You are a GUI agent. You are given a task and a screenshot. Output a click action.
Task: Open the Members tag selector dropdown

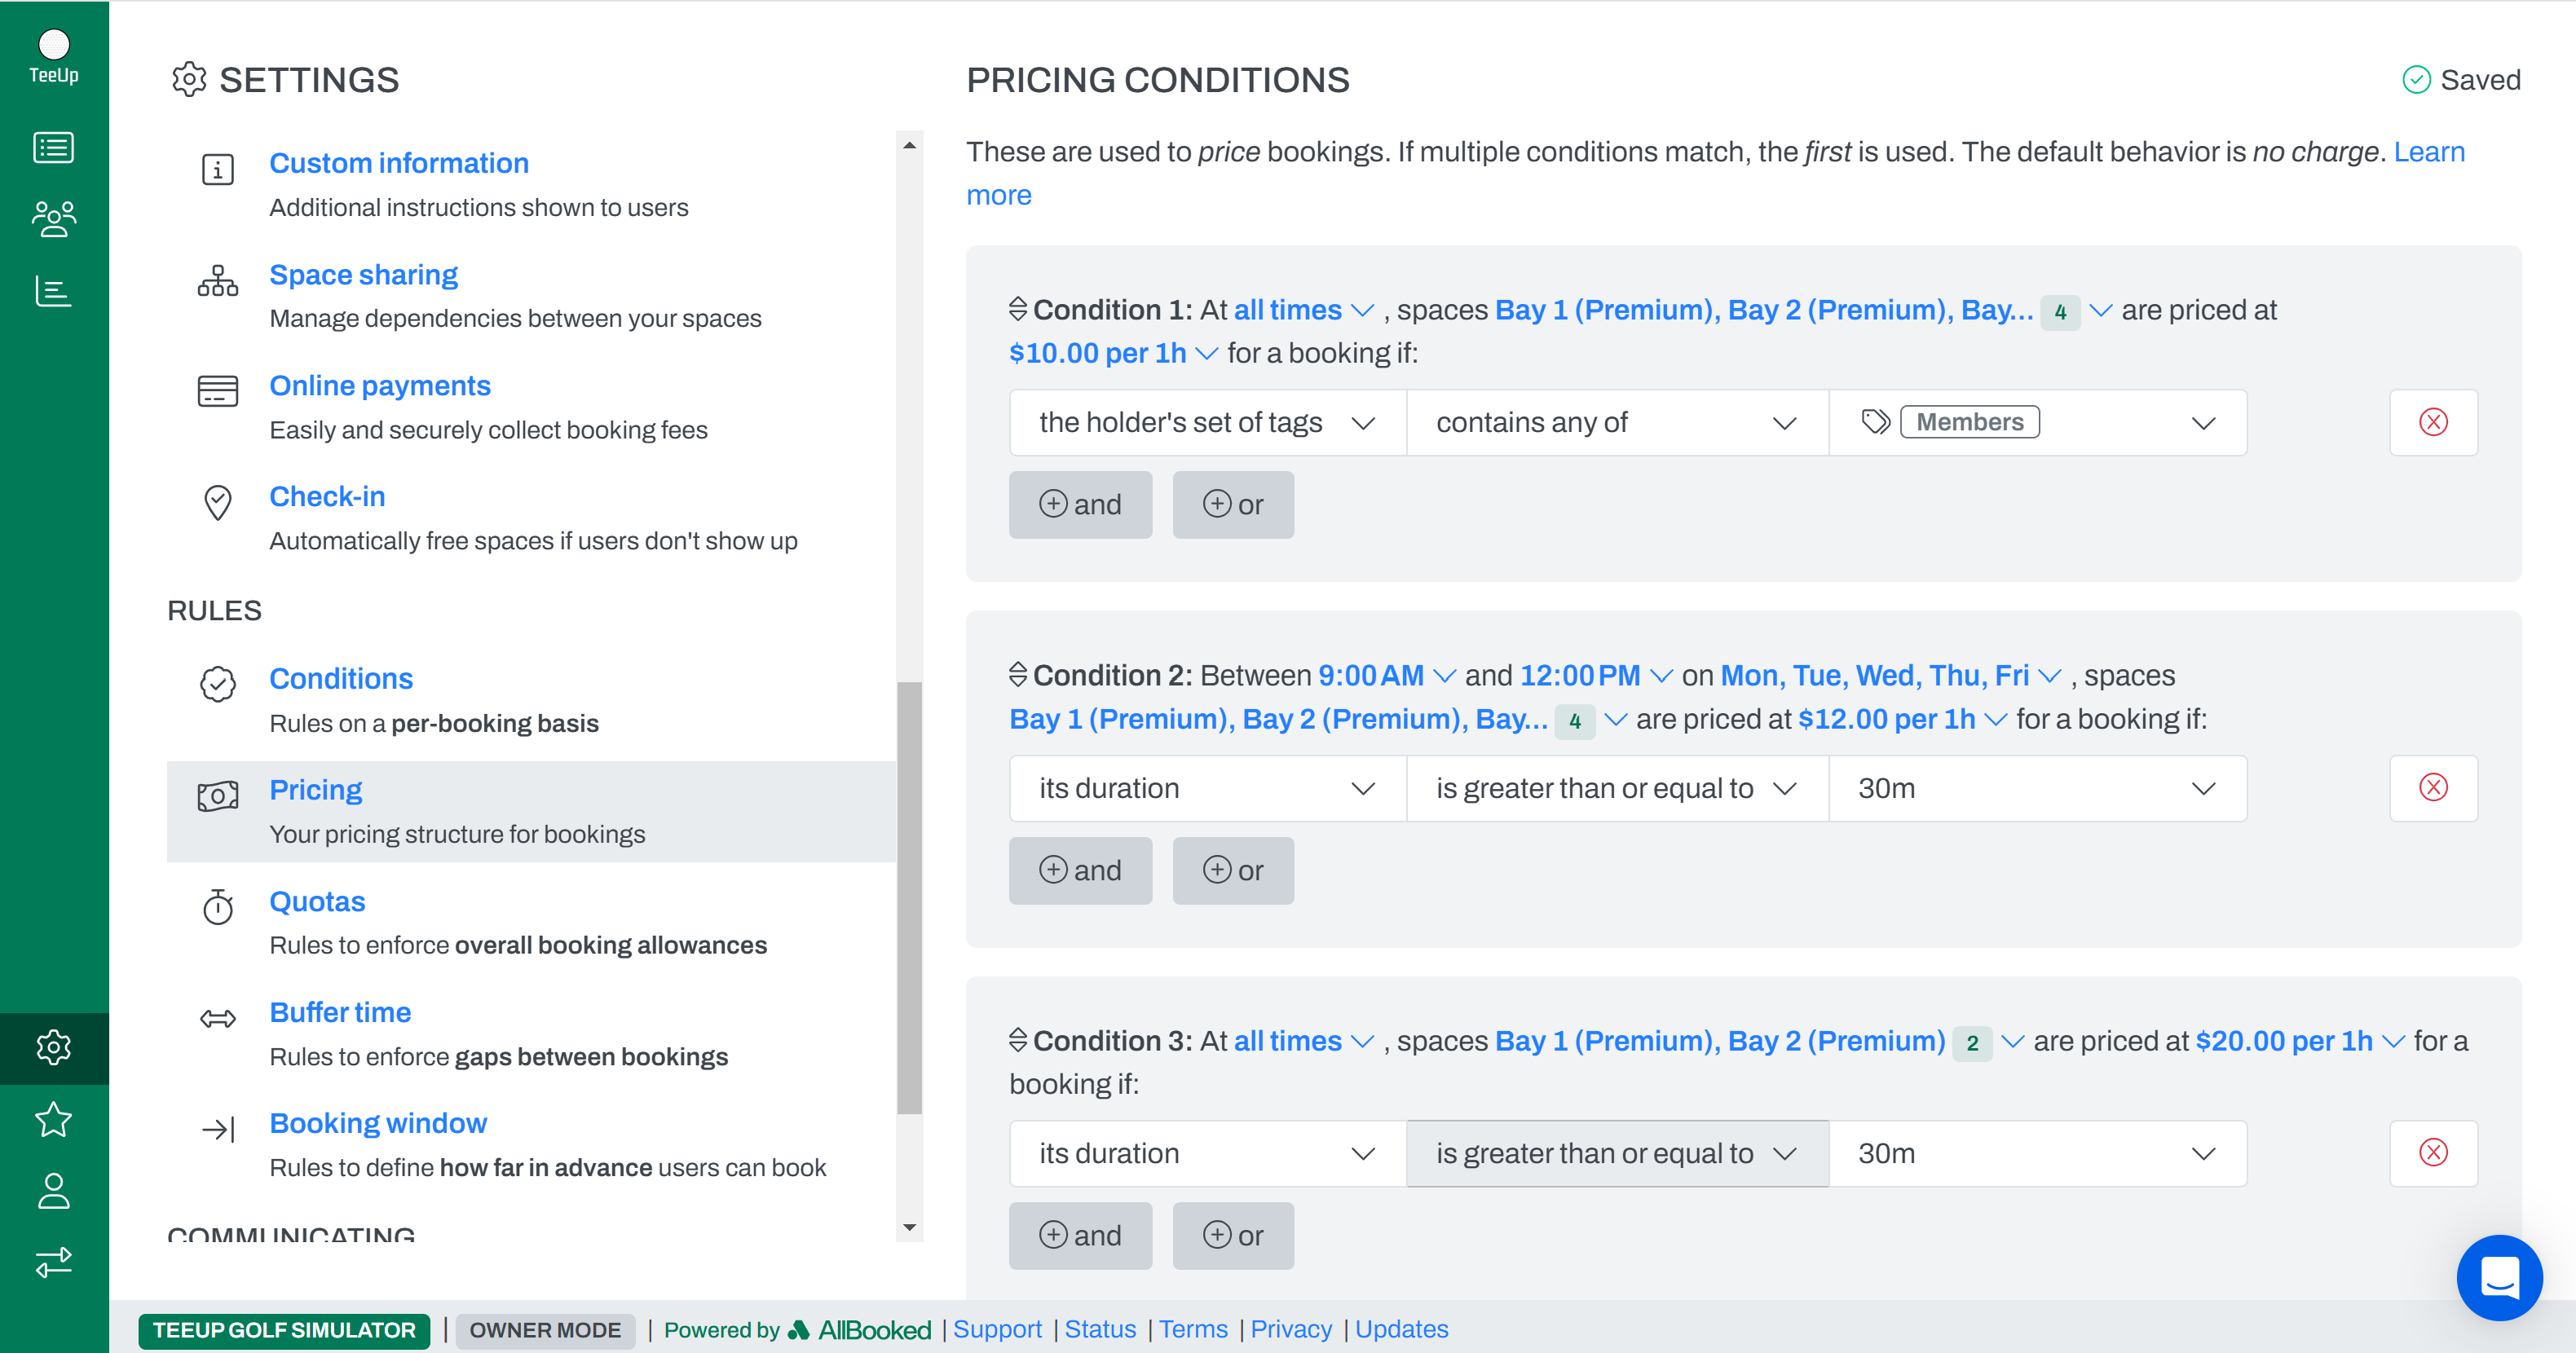coord(2037,422)
